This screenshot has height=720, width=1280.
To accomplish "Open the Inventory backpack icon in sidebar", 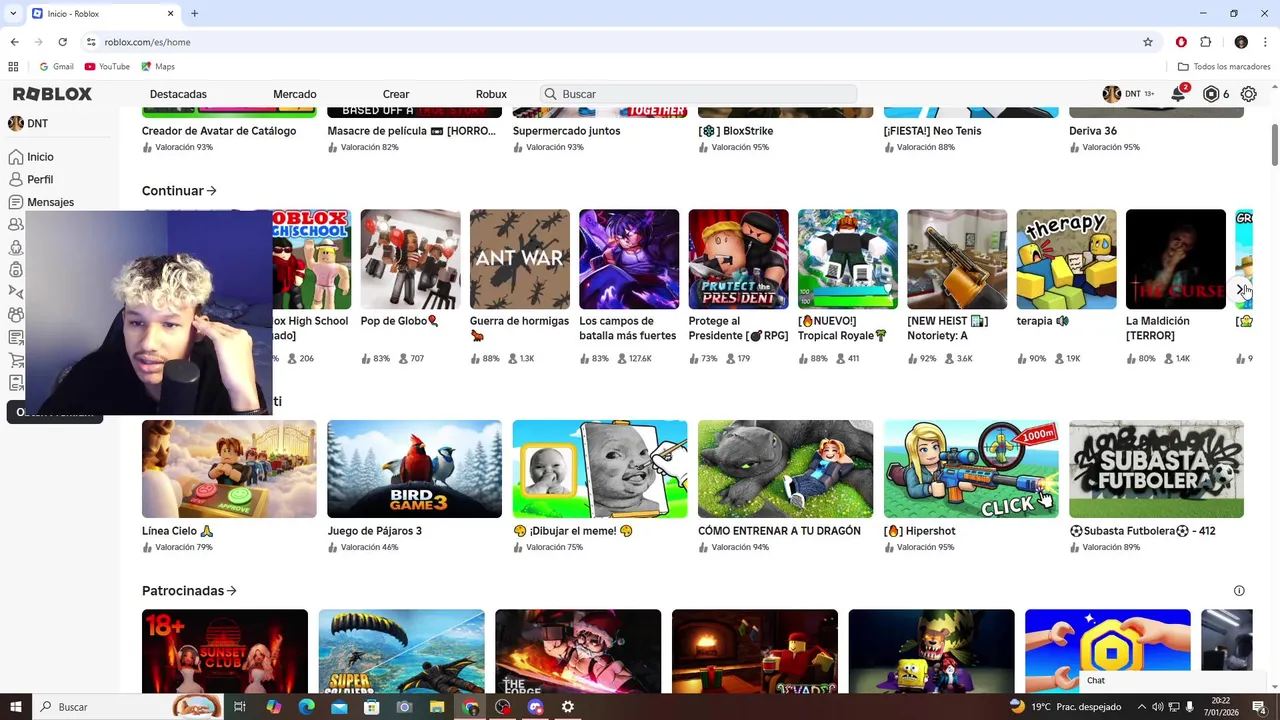I will 15,270.
